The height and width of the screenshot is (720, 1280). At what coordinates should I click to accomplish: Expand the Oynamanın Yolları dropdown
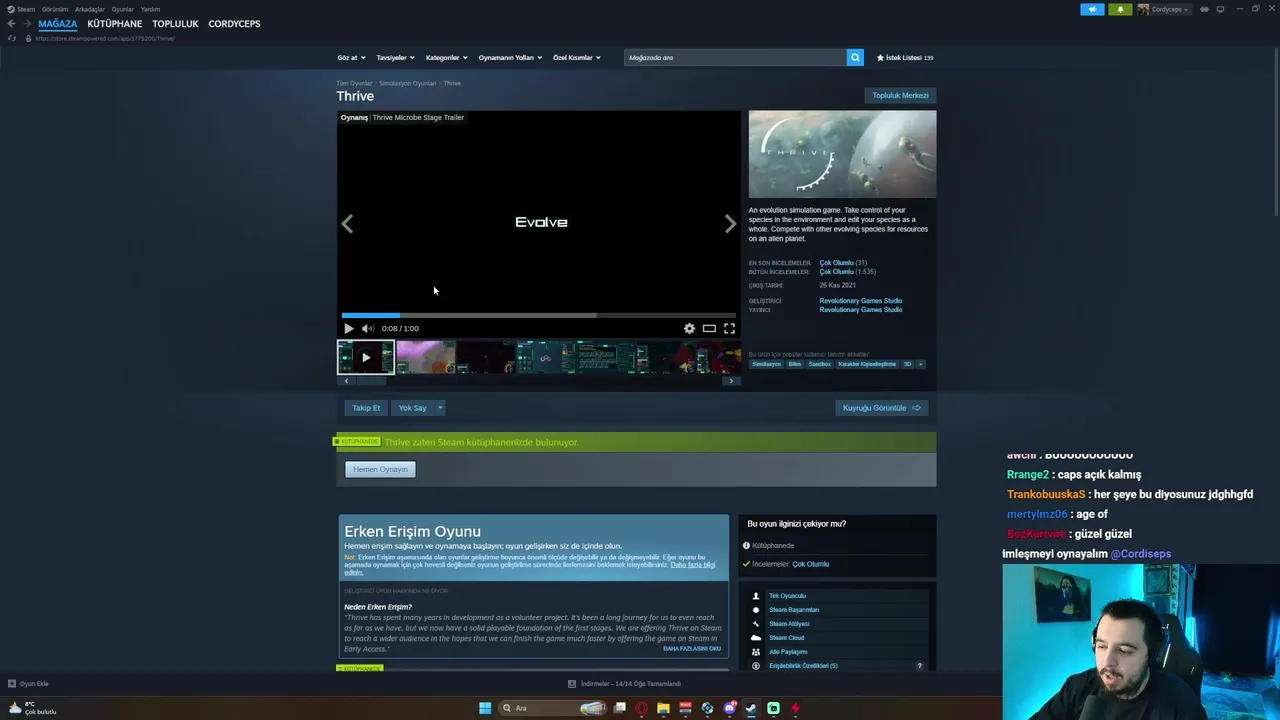click(x=510, y=58)
